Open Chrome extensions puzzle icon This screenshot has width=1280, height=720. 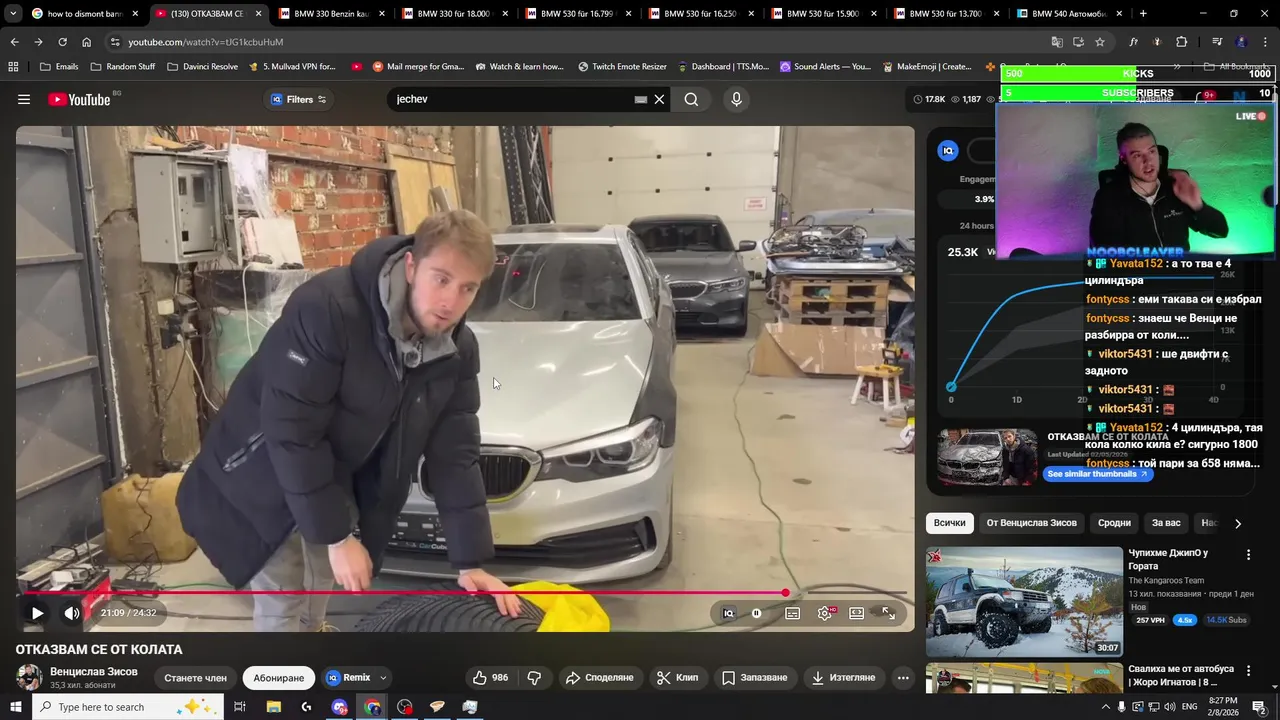coord(1182,42)
